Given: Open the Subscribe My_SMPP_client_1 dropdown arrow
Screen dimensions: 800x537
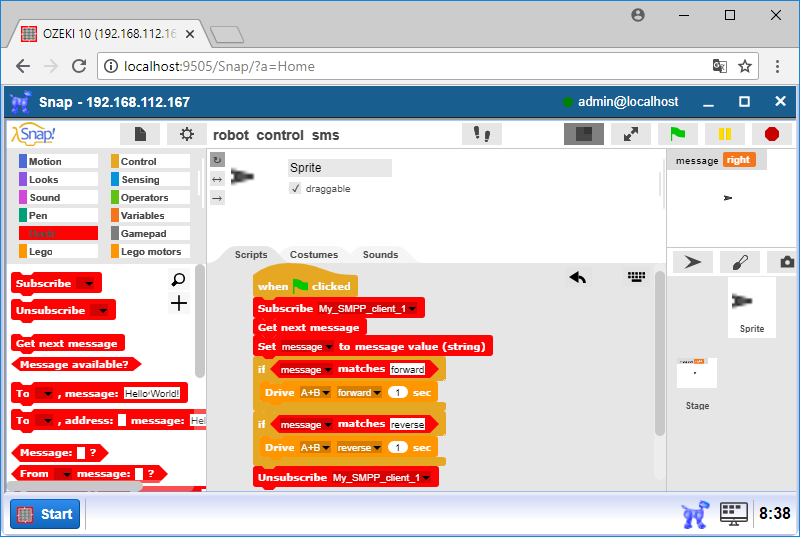Looking at the screenshot, I should point(412,309).
